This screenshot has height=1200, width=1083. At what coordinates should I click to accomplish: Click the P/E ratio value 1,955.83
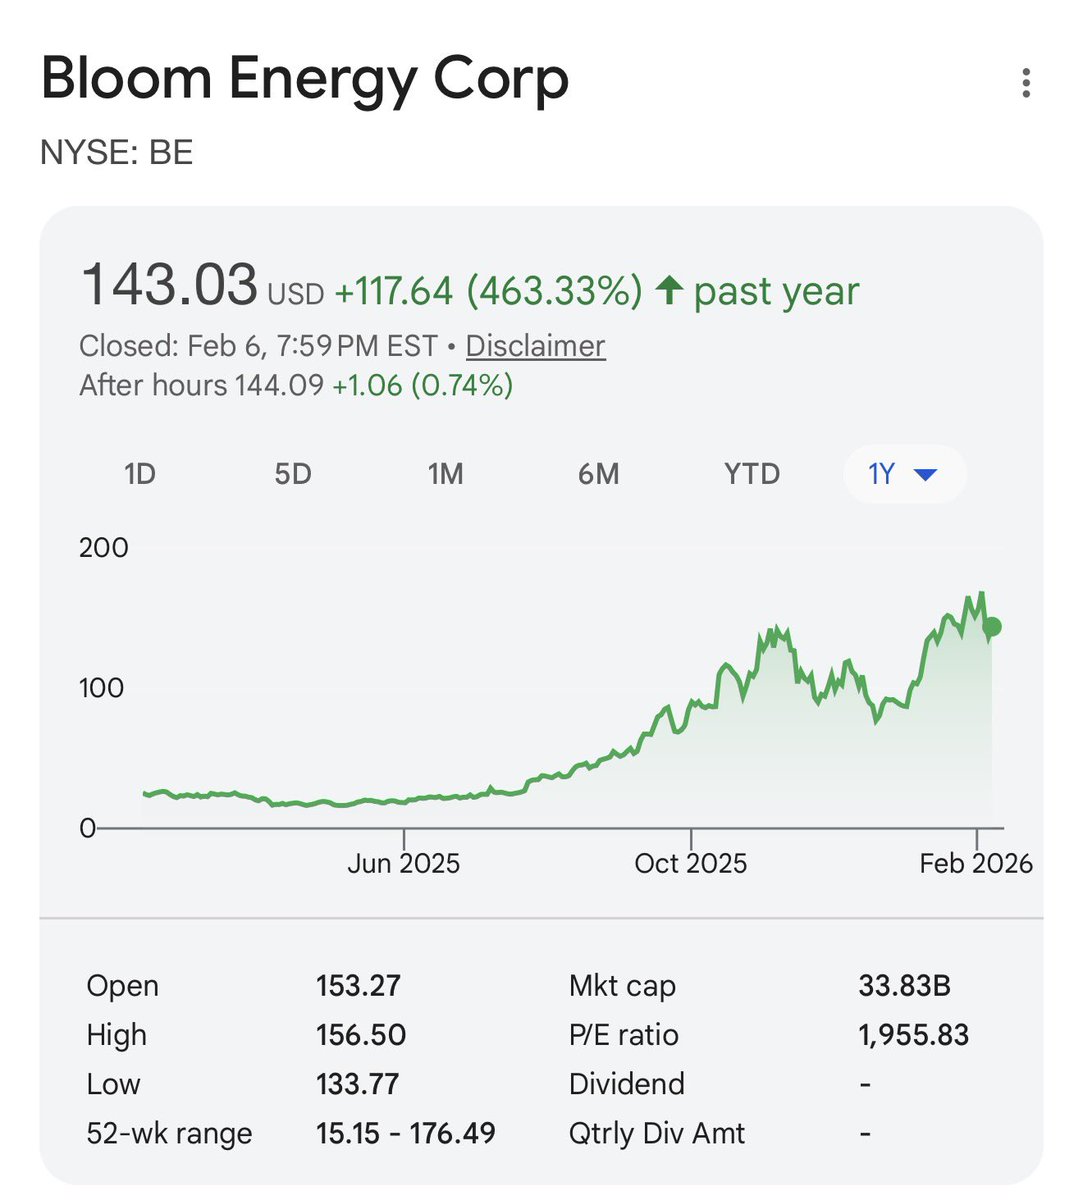tap(913, 1035)
